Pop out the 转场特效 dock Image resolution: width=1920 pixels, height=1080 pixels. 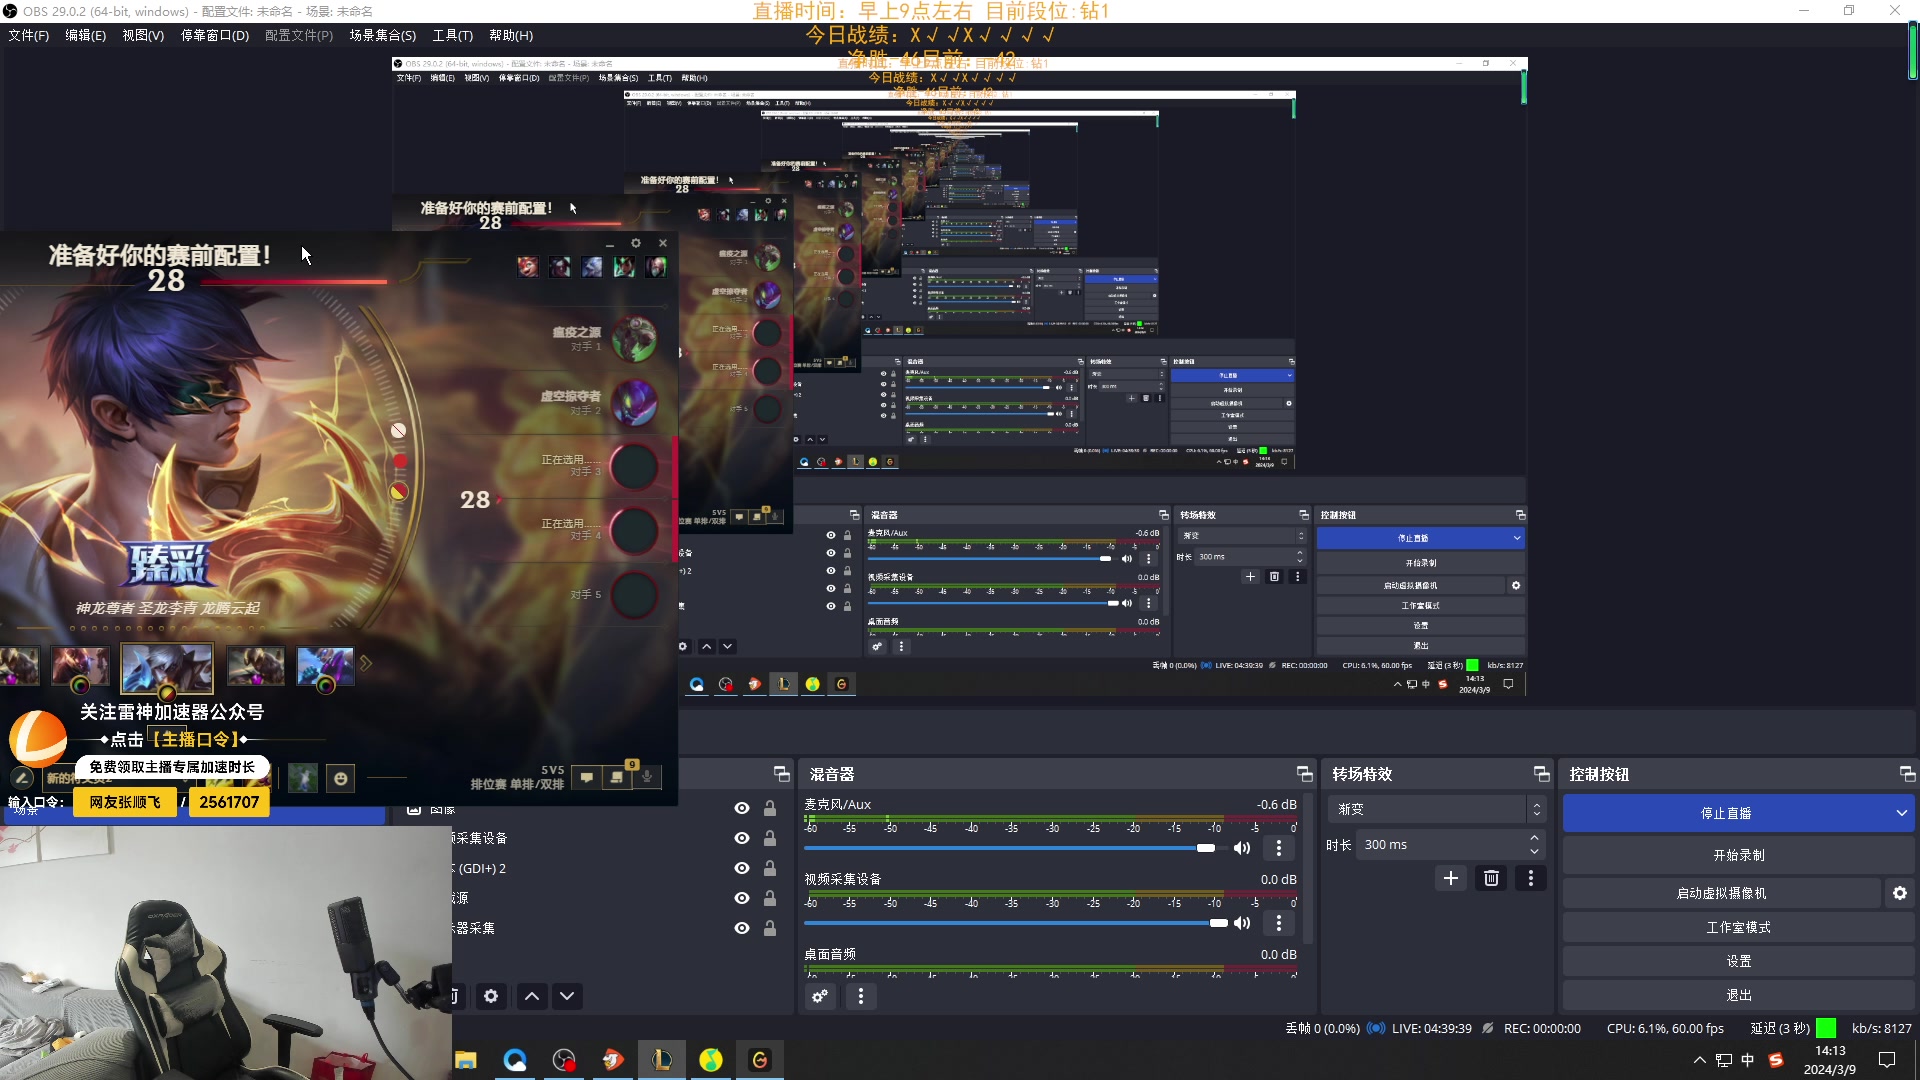tap(1541, 774)
